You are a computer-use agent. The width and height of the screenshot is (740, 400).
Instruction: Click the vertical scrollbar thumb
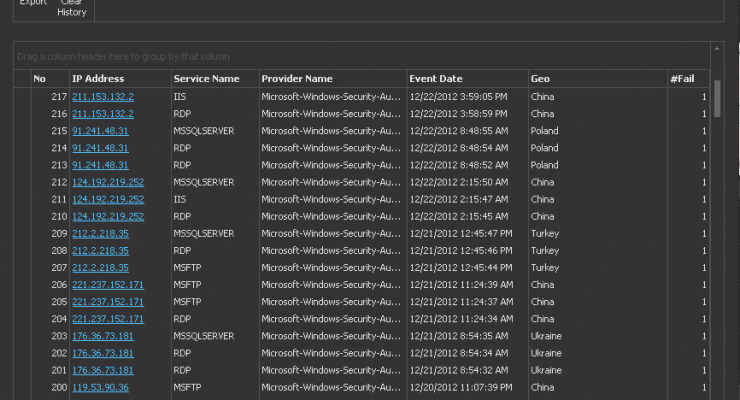point(717,98)
